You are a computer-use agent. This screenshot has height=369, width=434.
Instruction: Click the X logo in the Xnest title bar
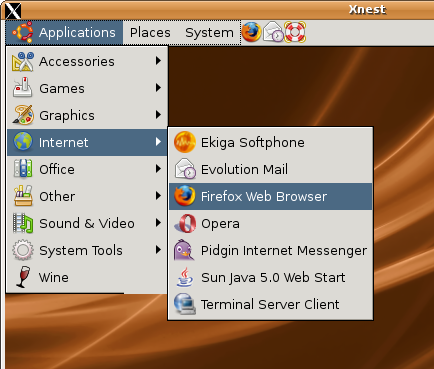tap(13, 11)
